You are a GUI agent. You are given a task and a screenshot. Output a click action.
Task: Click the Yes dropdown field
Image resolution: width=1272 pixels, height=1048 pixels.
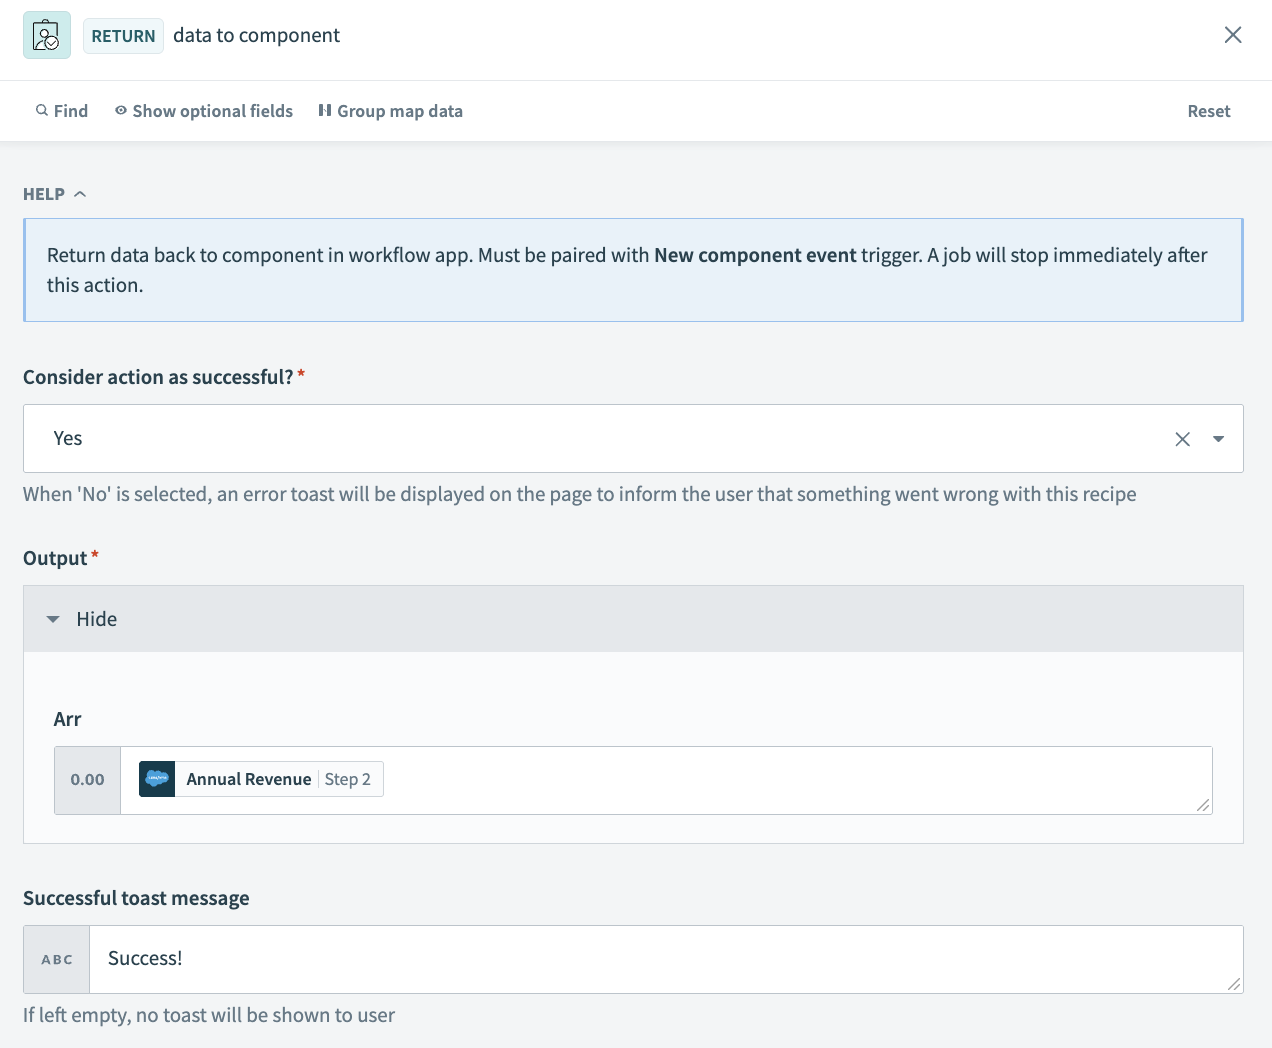coord(600,438)
